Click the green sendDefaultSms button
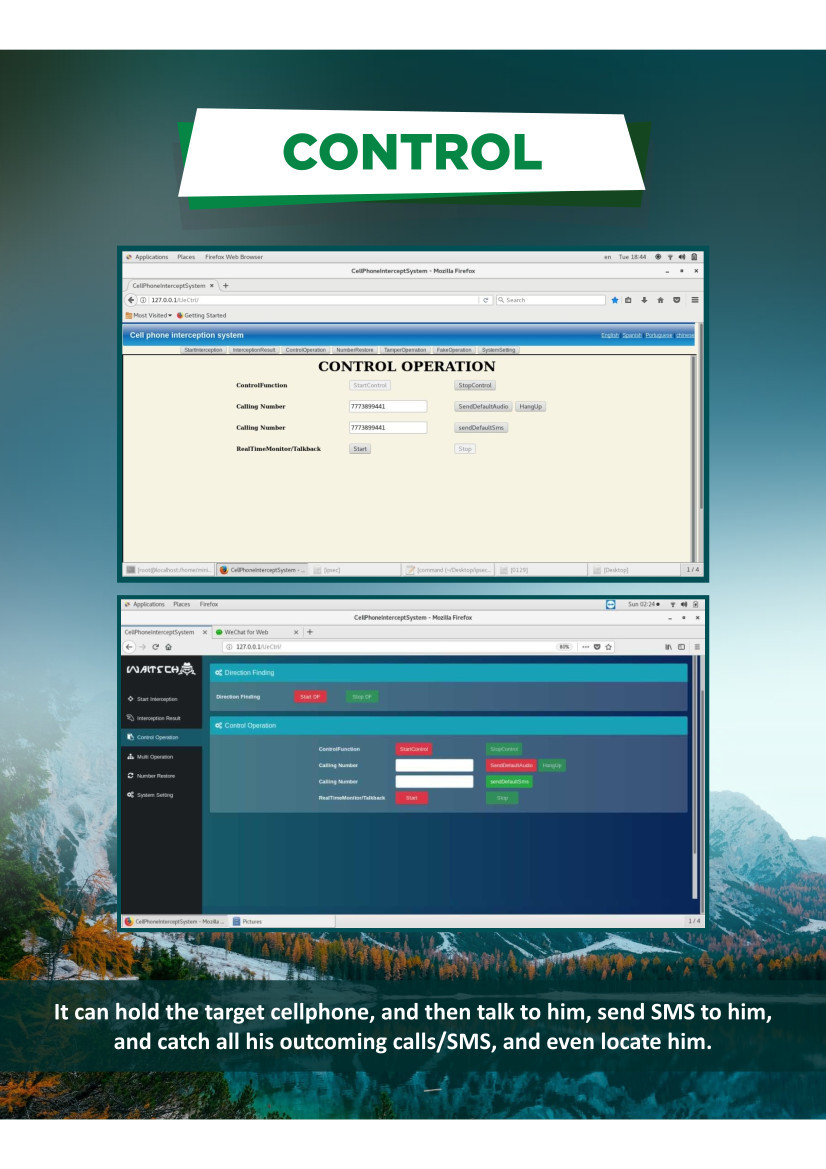This screenshot has height=1169, width=826. (x=509, y=781)
